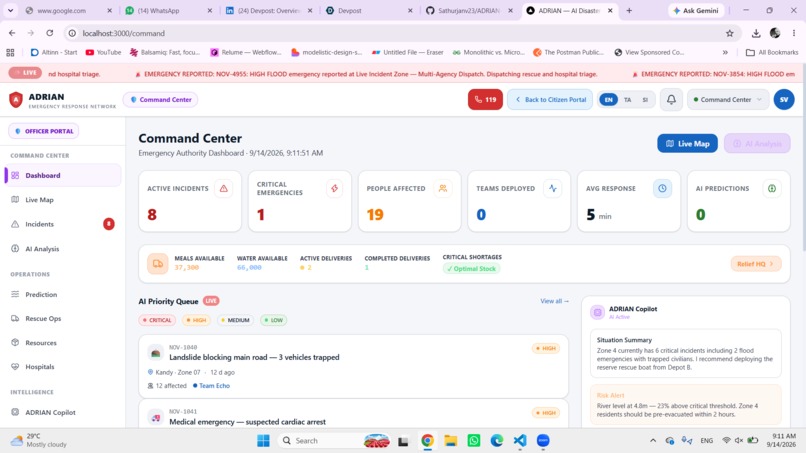Image resolution: width=806 pixels, height=453 pixels.
Task: Switch to GitHub Sathurjanv23 tab
Action: 468,10
